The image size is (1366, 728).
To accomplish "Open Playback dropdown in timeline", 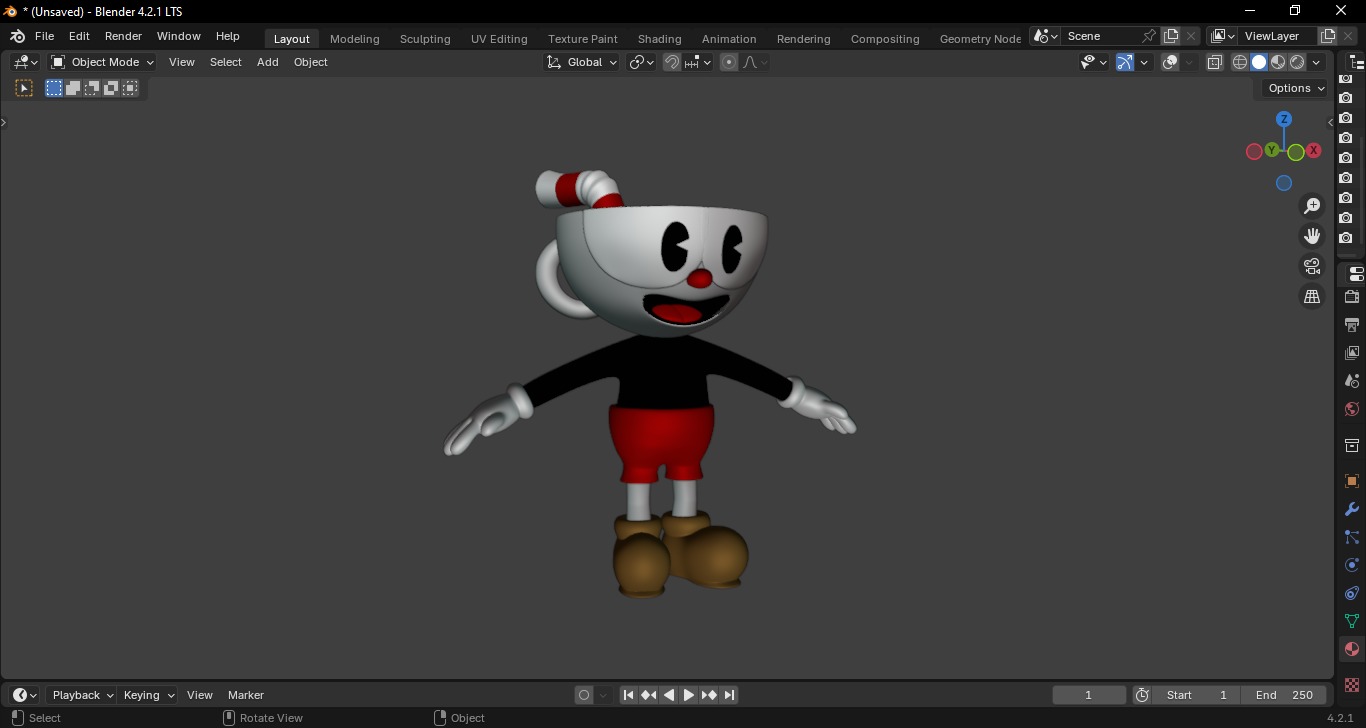I will [82, 695].
